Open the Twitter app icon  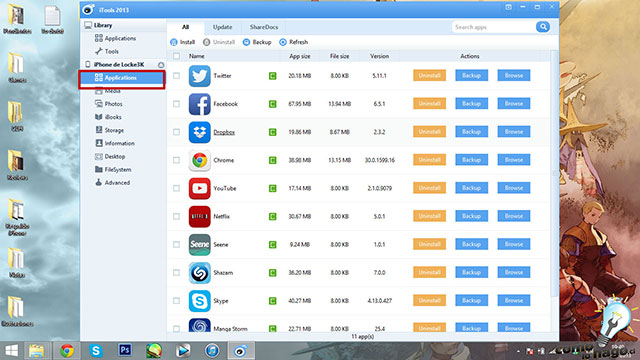pyautogui.click(x=200, y=76)
